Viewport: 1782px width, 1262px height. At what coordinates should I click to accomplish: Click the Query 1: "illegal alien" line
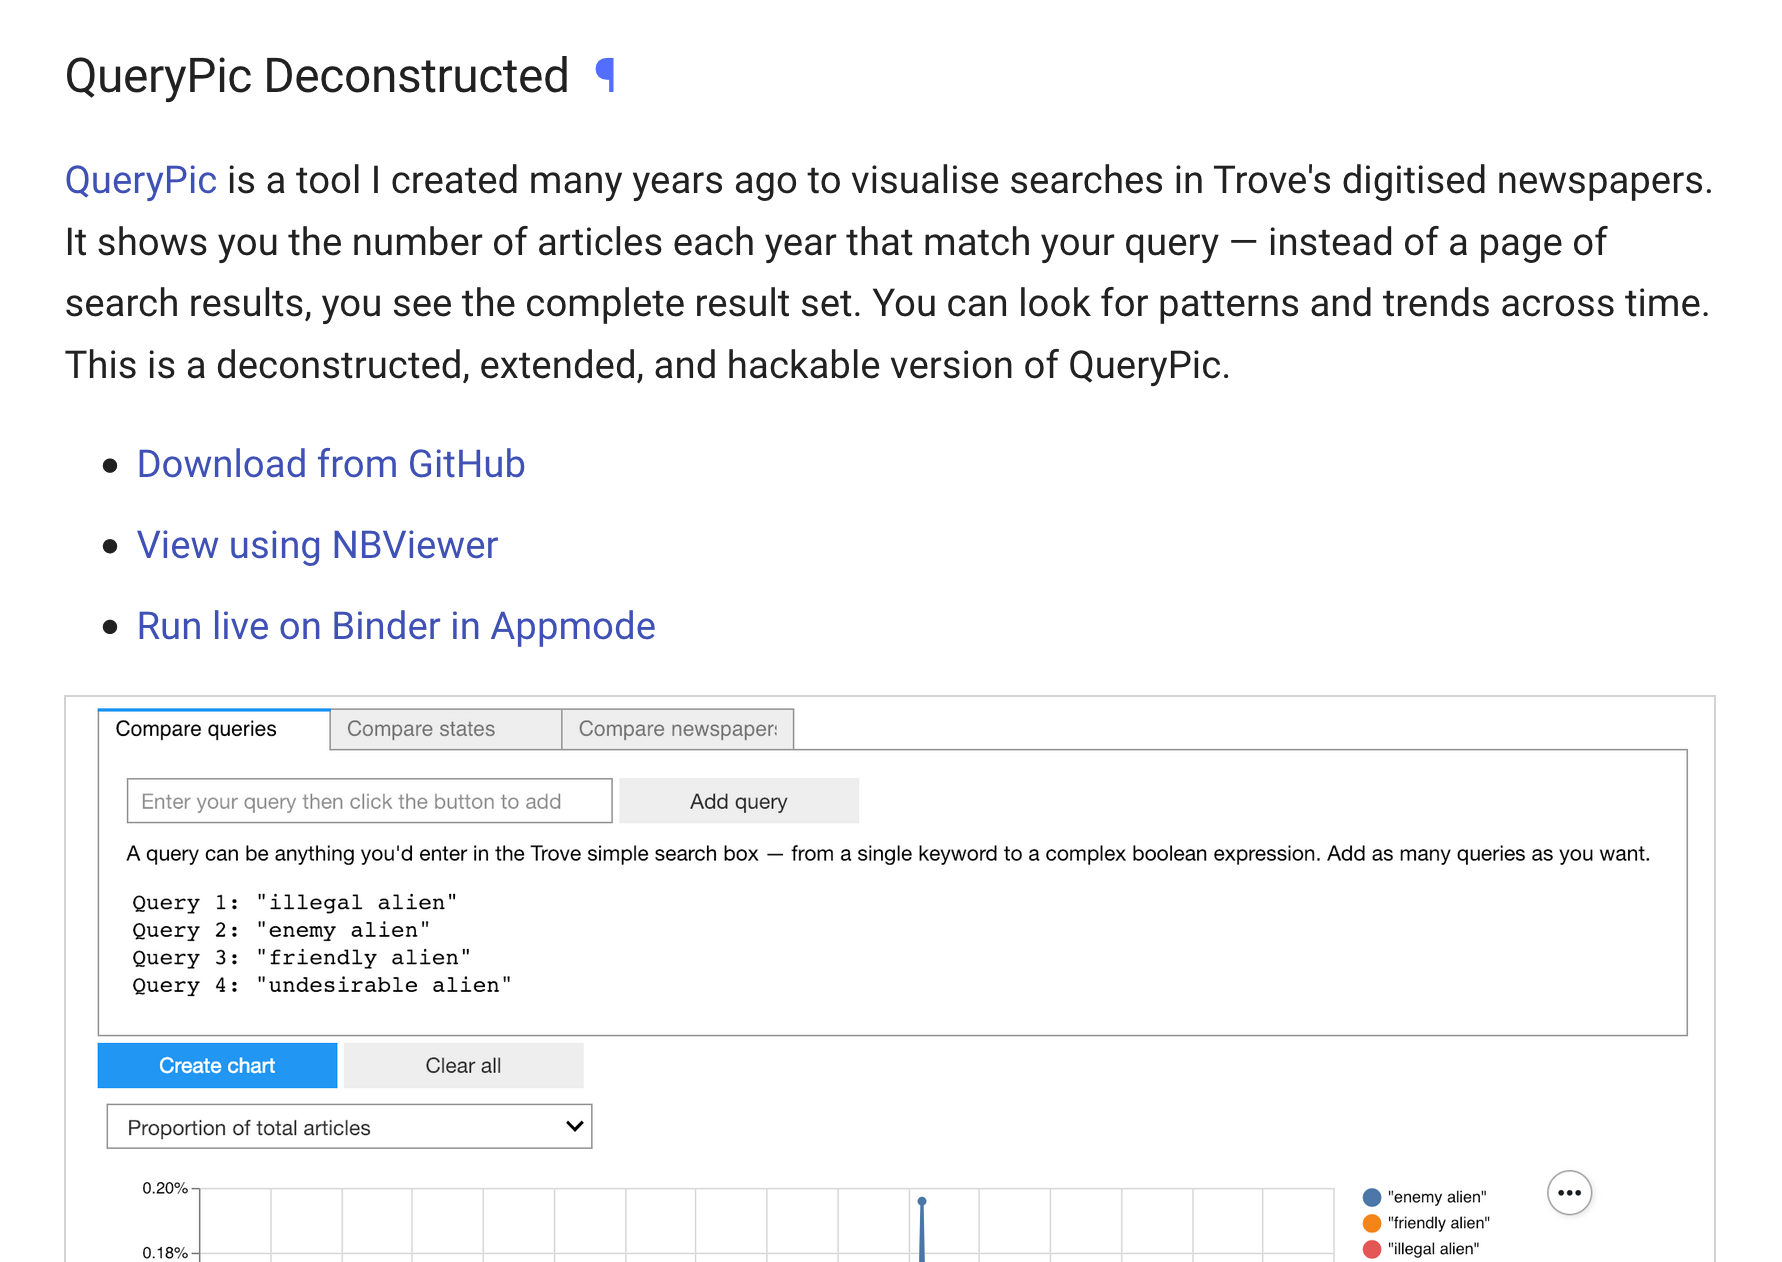tap(295, 902)
